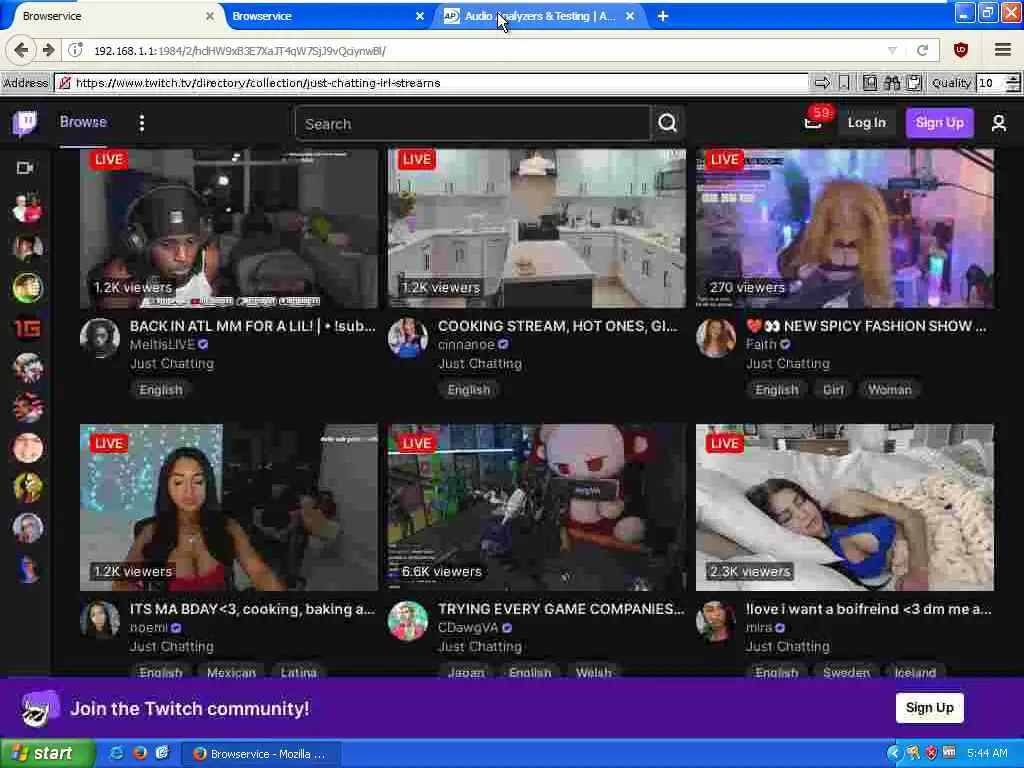
Task: Click the binoculars find icon in Browservice bar
Action: [891, 83]
